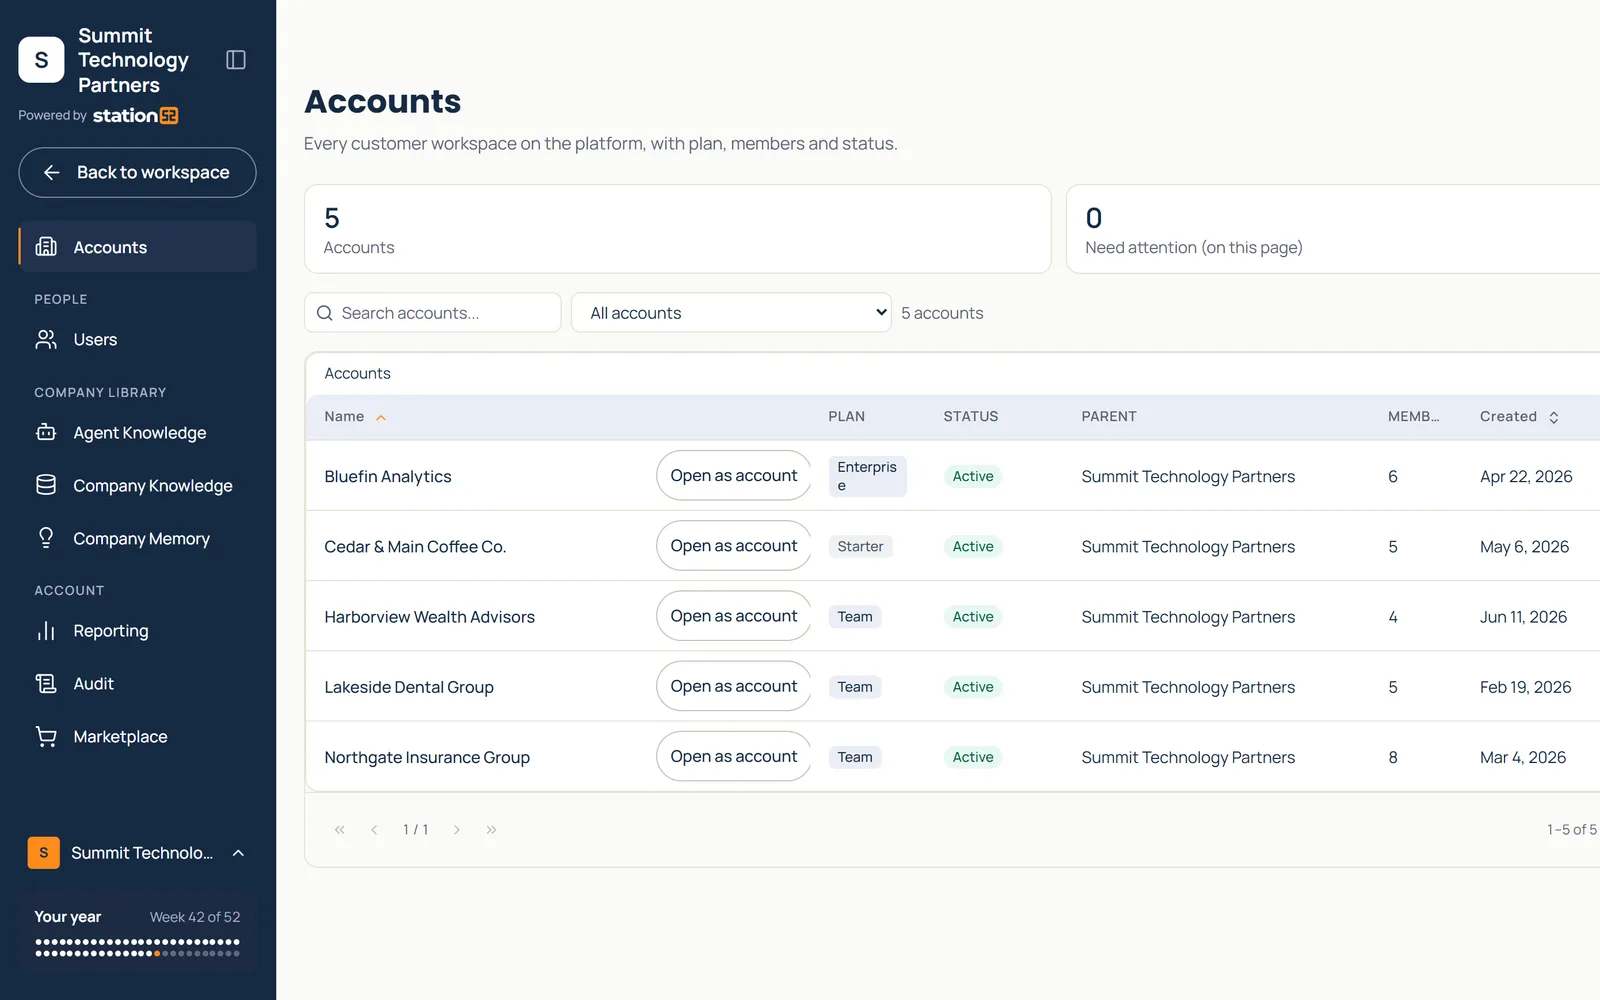
Task: Click the Company Knowledge database icon
Action: (46, 485)
